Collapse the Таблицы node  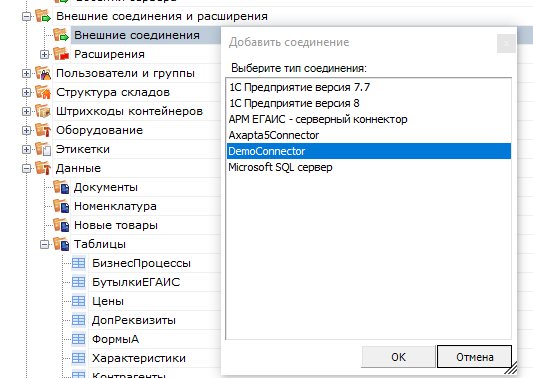click(x=44, y=245)
